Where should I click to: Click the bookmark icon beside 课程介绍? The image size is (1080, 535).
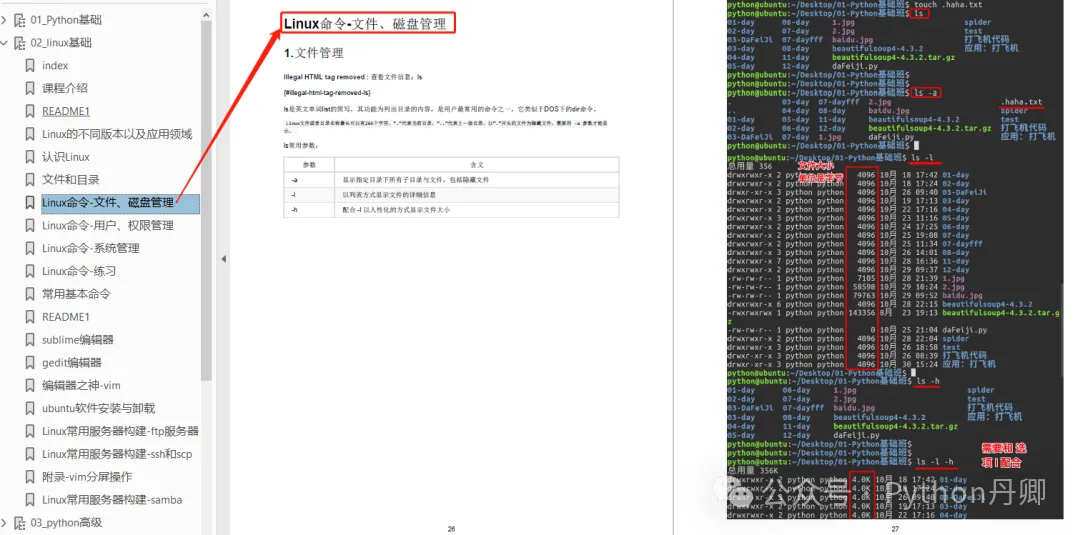pos(30,88)
